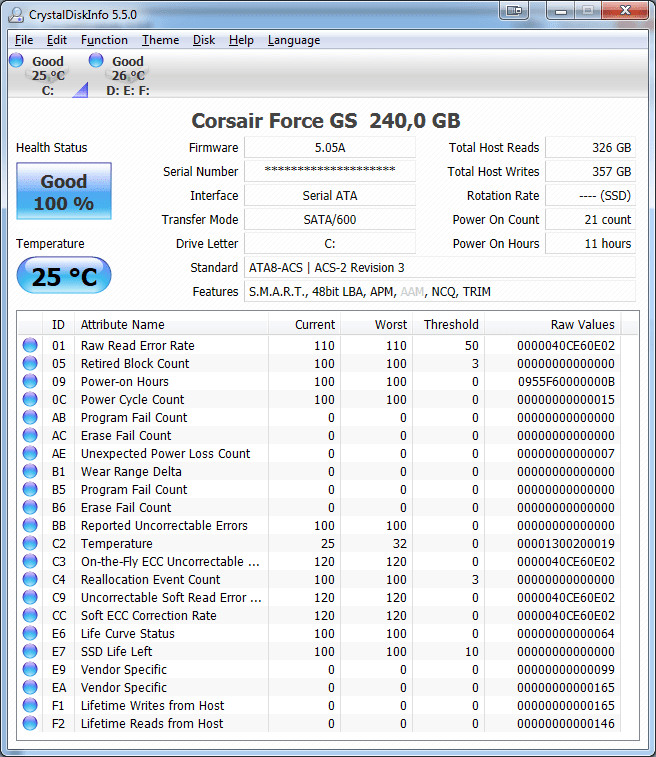Click the blue status orb for drive C:
The height and width of the screenshot is (757, 656).
pyautogui.click(x=16, y=60)
